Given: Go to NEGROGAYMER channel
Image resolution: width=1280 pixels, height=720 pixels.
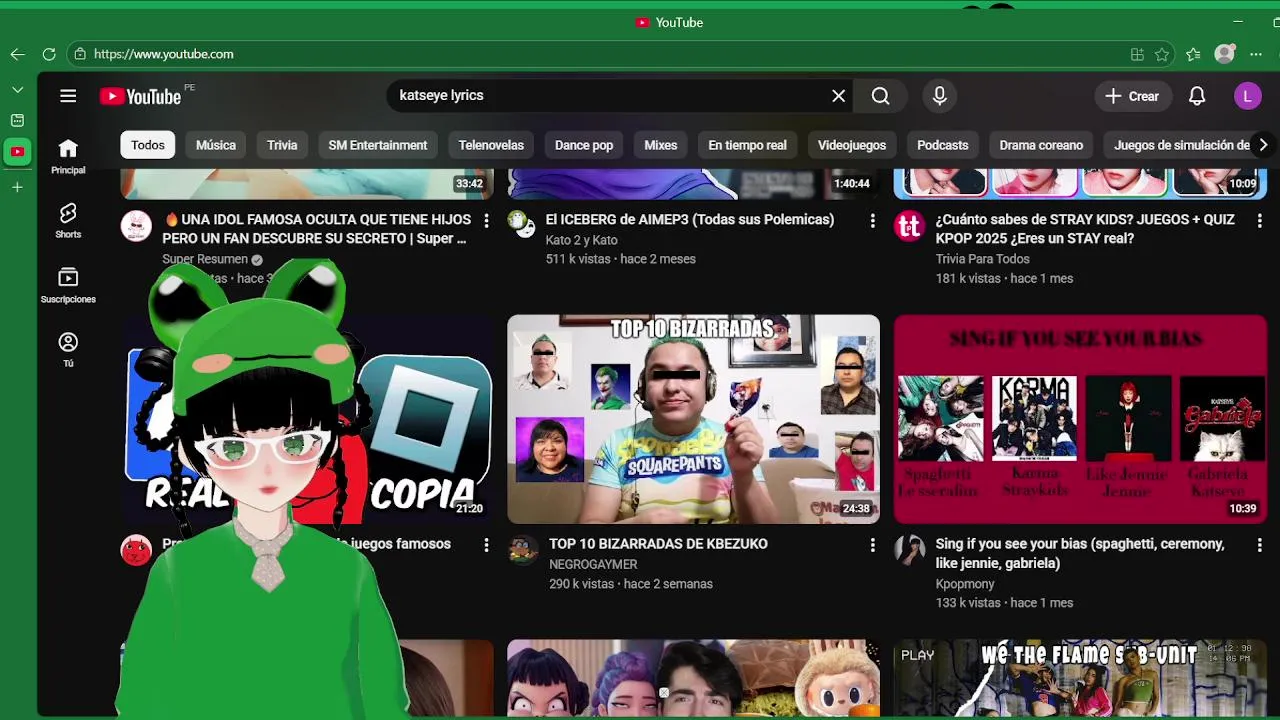Looking at the screenshot, I should 593,564.
